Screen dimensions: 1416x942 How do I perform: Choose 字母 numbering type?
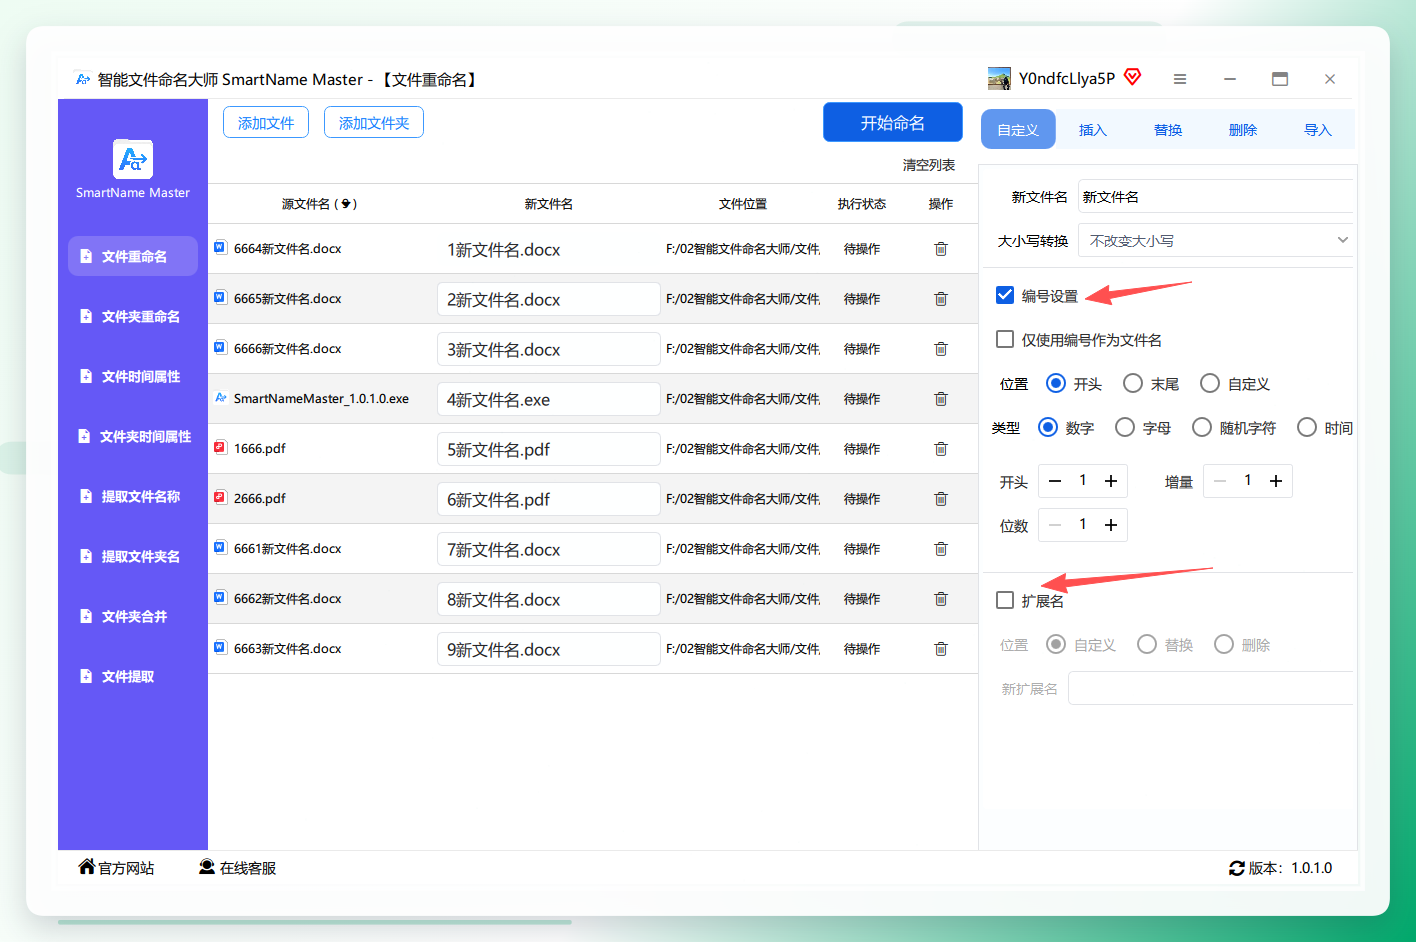click(x=1125, y=427)
